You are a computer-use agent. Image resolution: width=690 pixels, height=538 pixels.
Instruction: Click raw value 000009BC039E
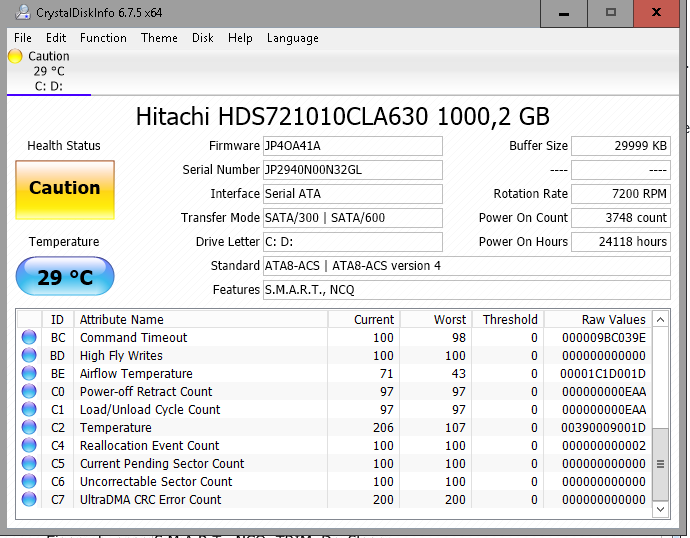click(604, 338)
